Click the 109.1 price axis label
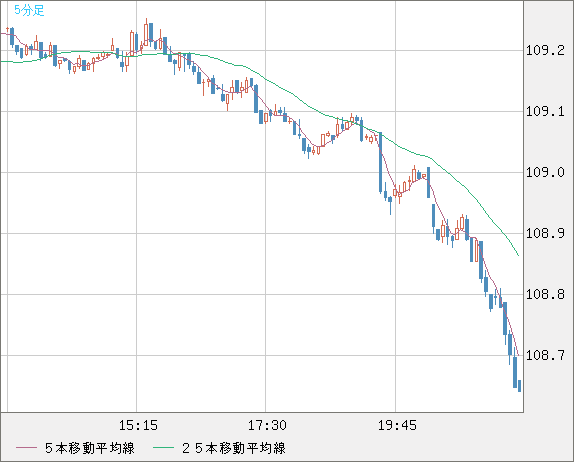The height and width of the screenshot is (462, 574). pyautogui.click(x=545, y=111)
